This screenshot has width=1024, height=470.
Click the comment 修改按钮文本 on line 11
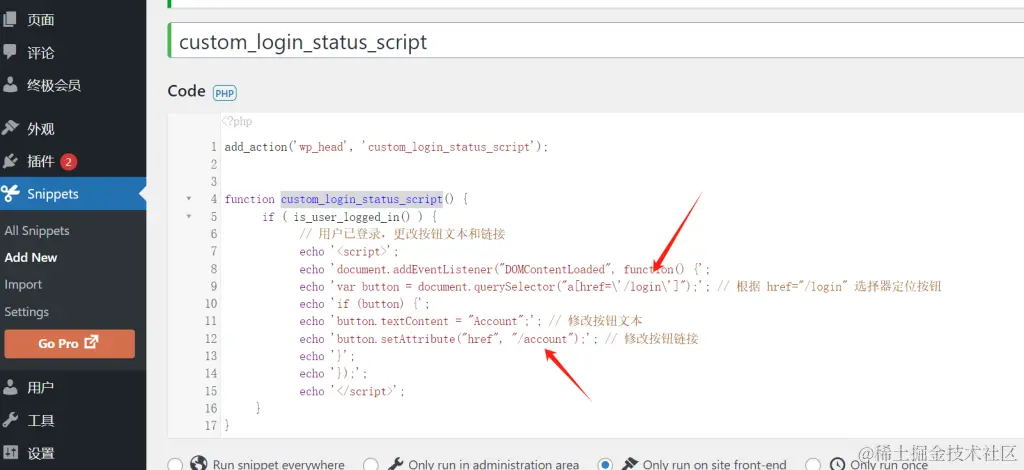596,321
